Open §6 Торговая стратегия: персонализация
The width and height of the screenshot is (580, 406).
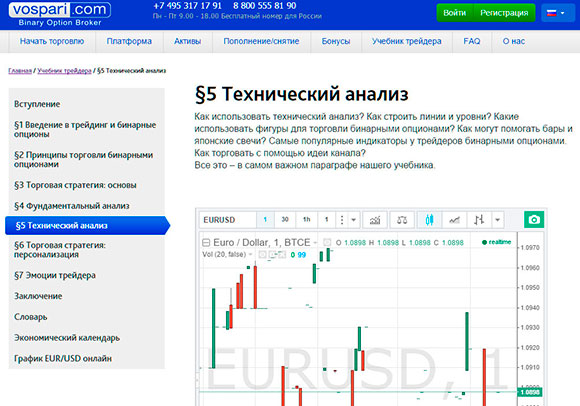pos(60,250)
